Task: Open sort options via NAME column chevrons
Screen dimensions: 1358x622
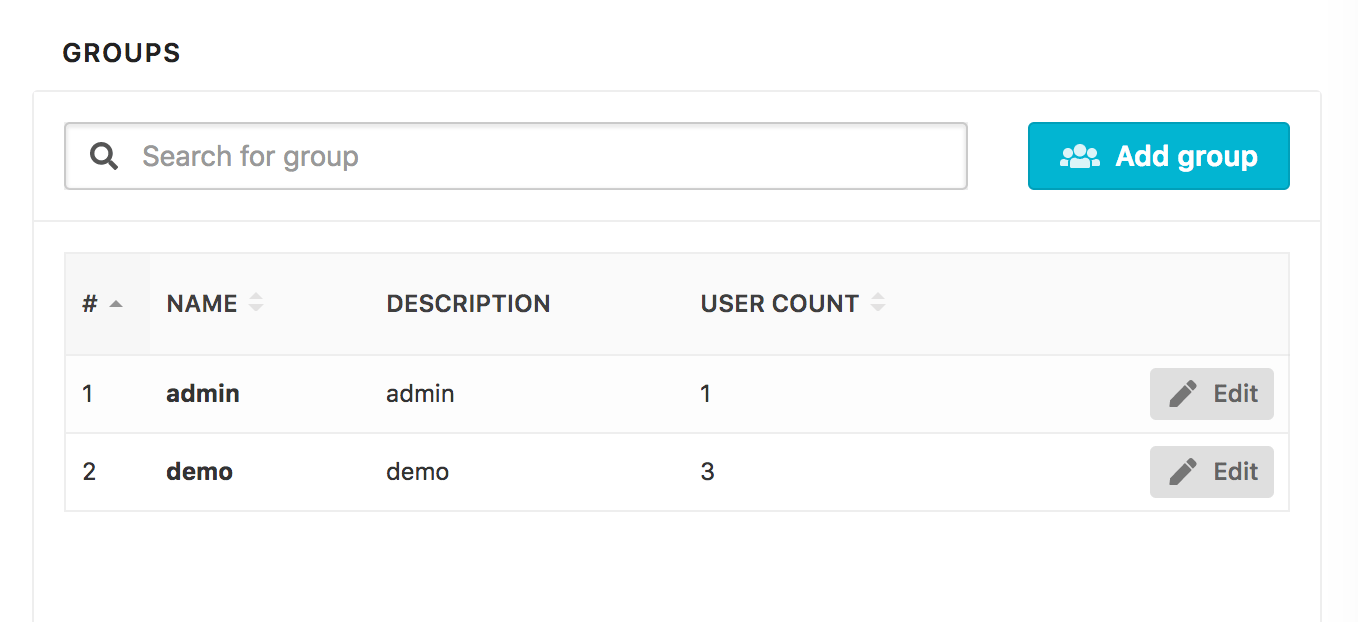Action: click(x=257, y=303)
